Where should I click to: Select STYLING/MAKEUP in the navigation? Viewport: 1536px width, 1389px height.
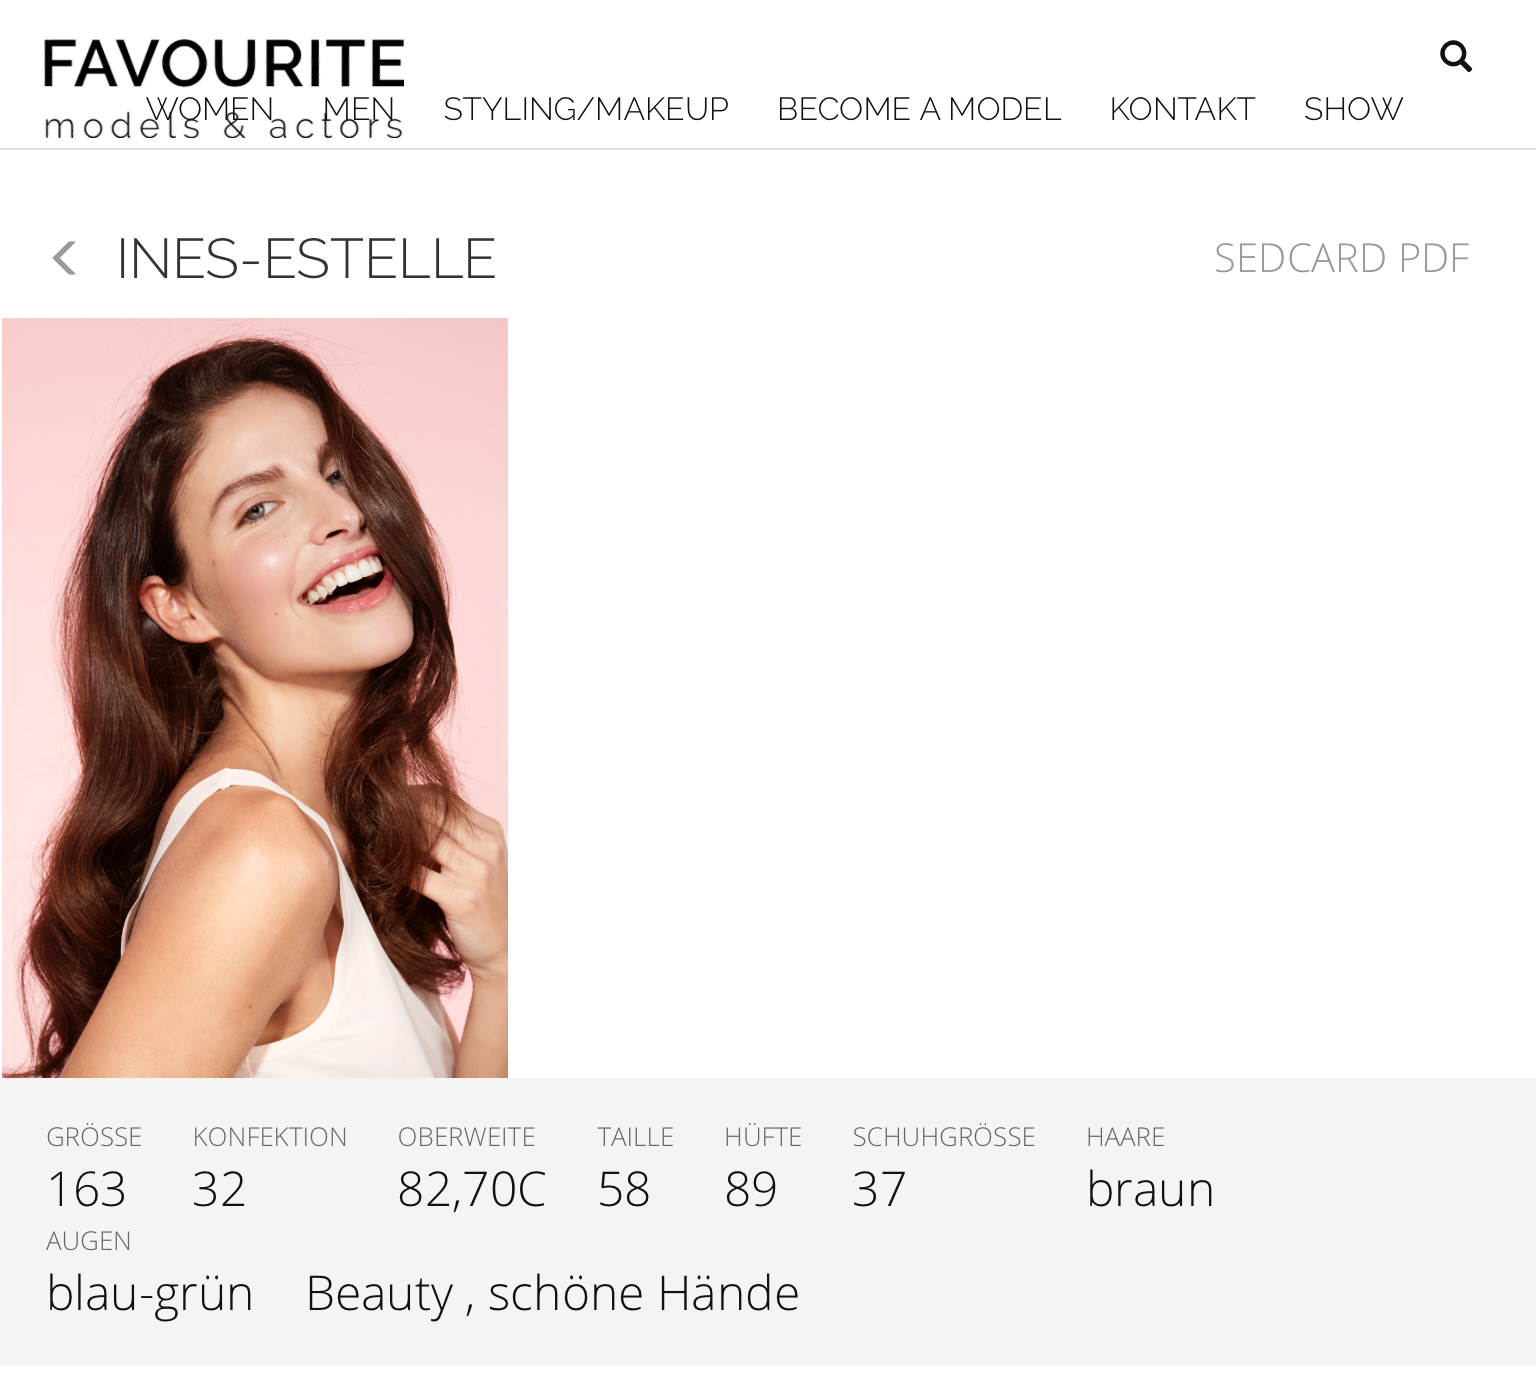point(586,109)
